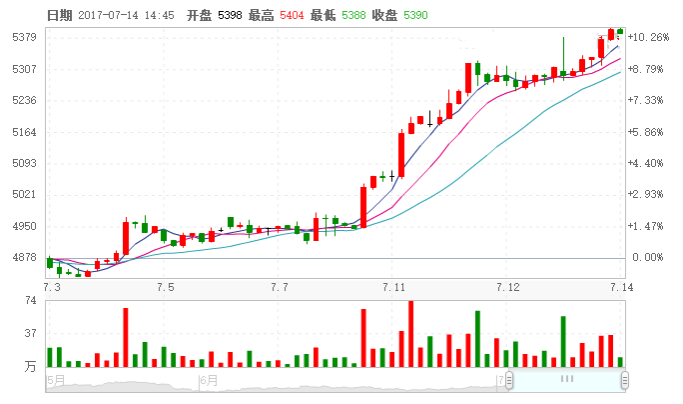Click the 6月 marker in the overview timeline
This screenshot has height=404, width=683.
tap(209, 380)
